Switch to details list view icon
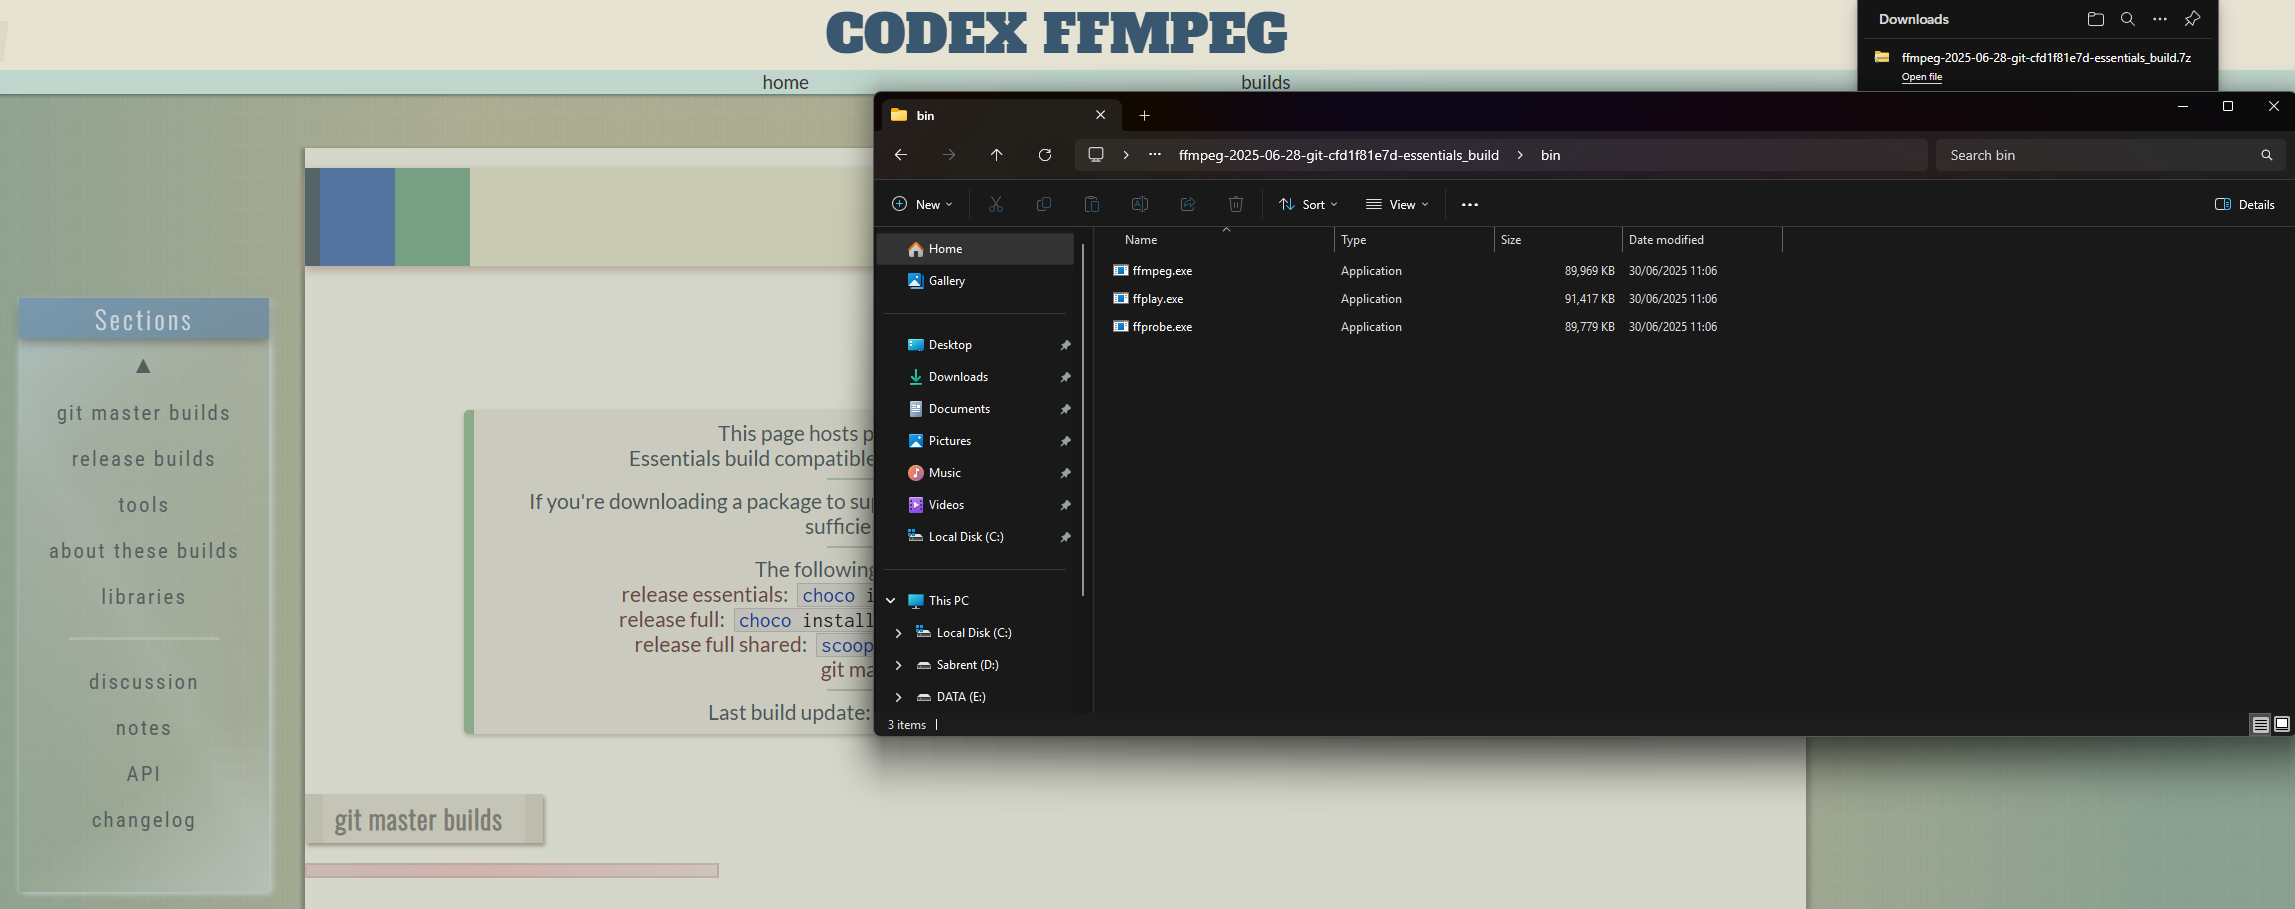Screen dimensions: 2295x909 click(x=2260, y=724)
